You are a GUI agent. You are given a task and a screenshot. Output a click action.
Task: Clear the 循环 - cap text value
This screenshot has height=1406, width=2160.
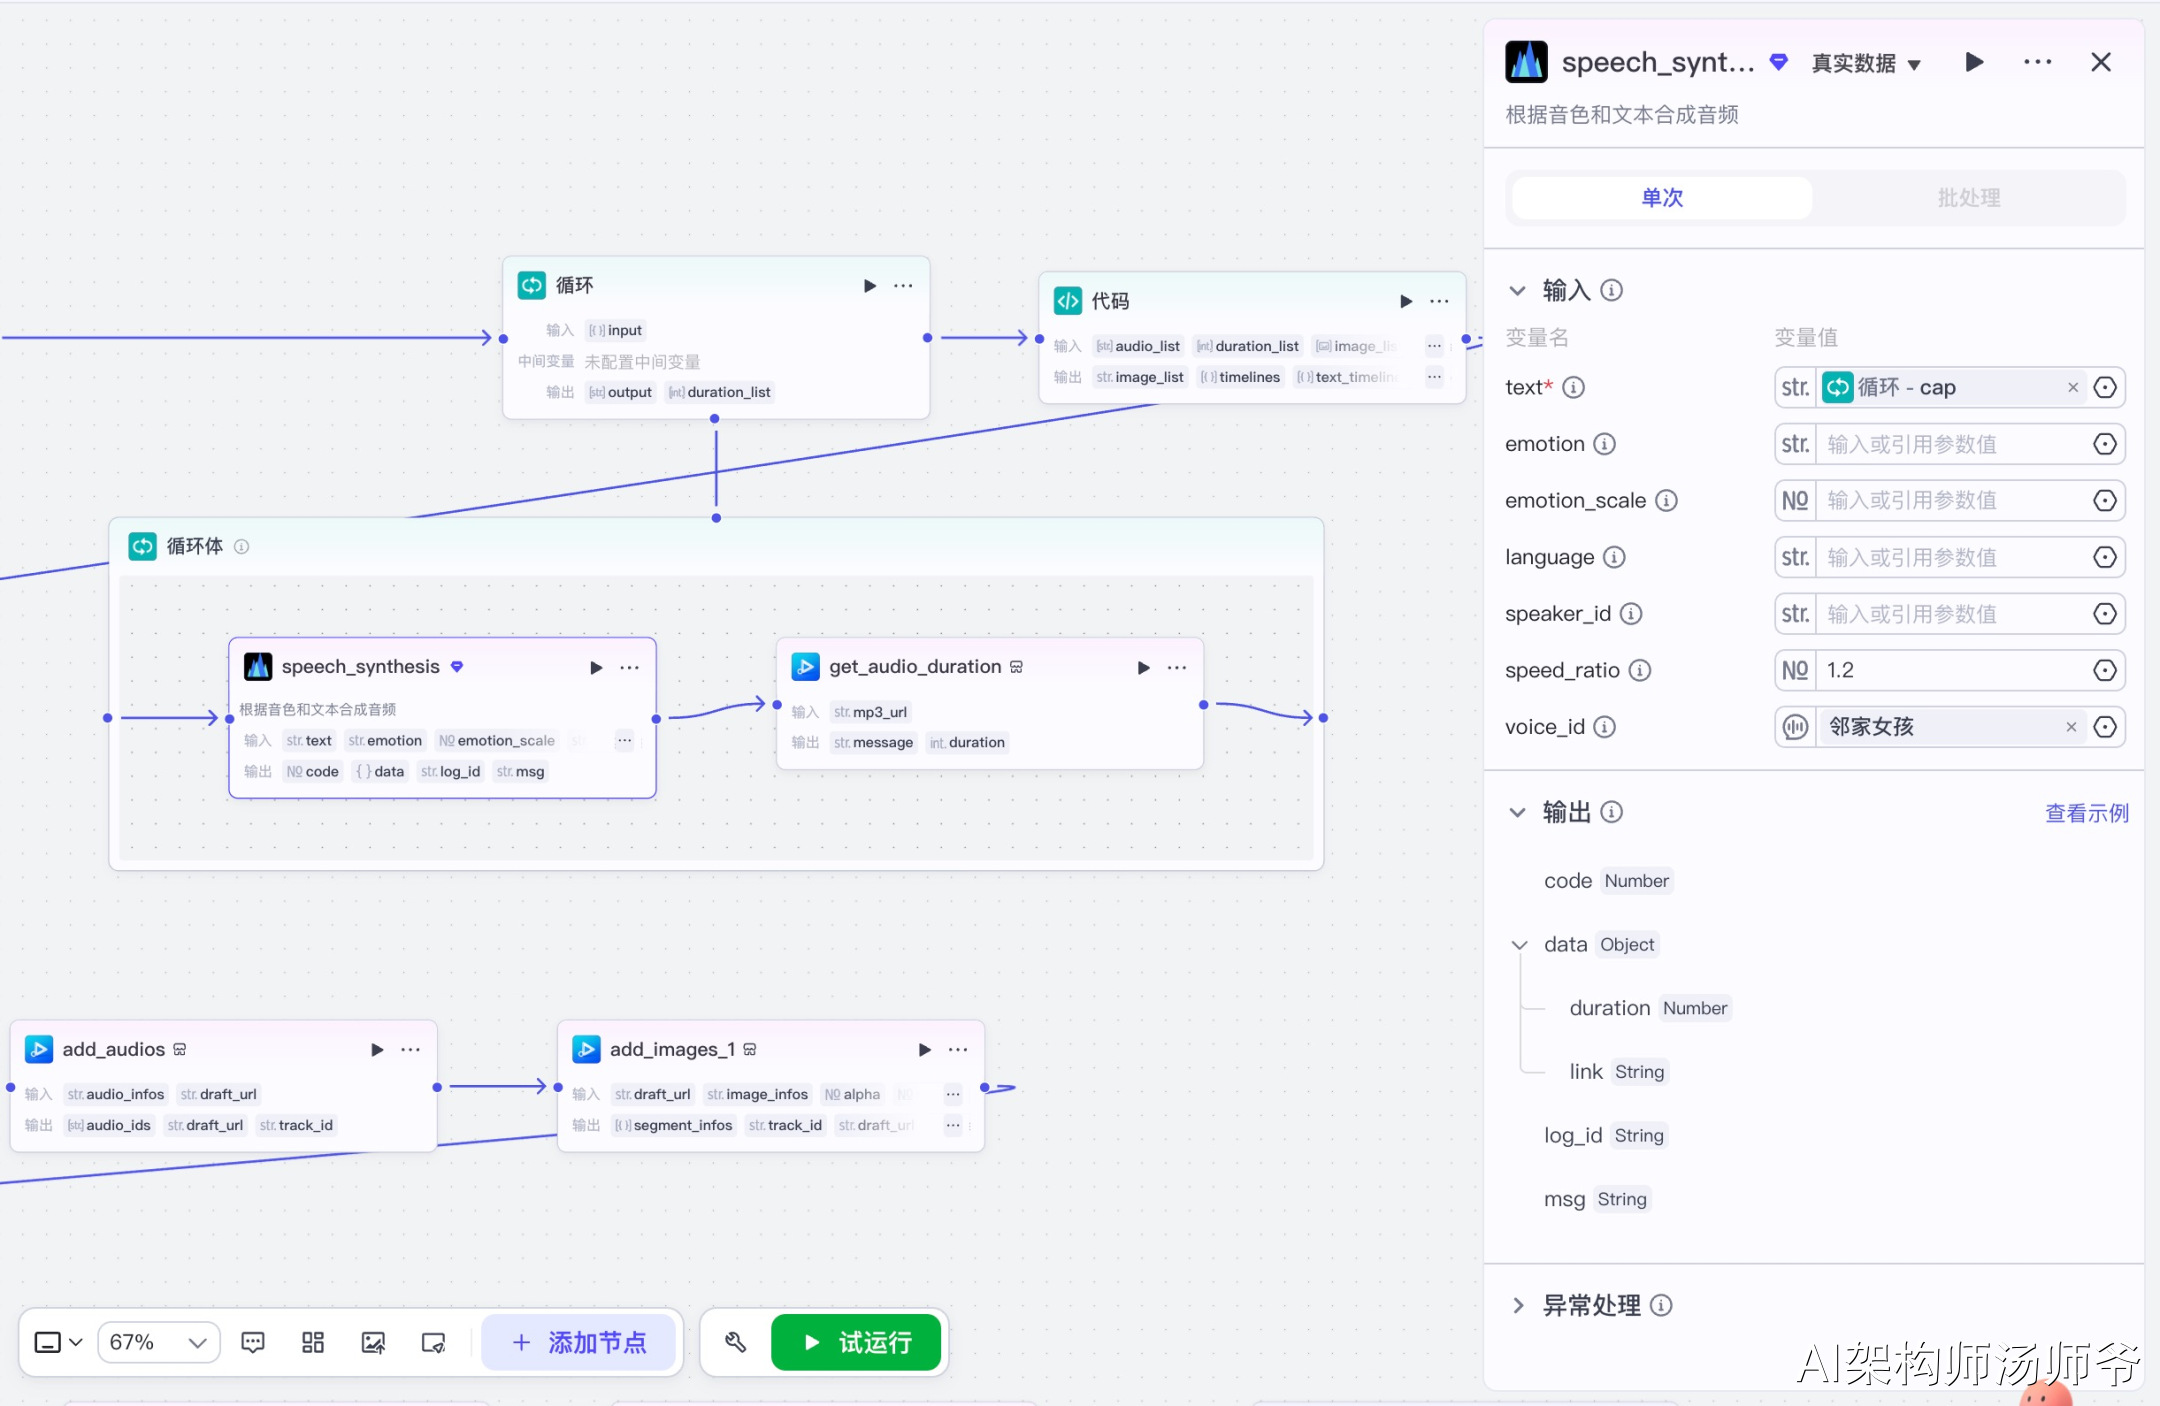point(2073,388)
